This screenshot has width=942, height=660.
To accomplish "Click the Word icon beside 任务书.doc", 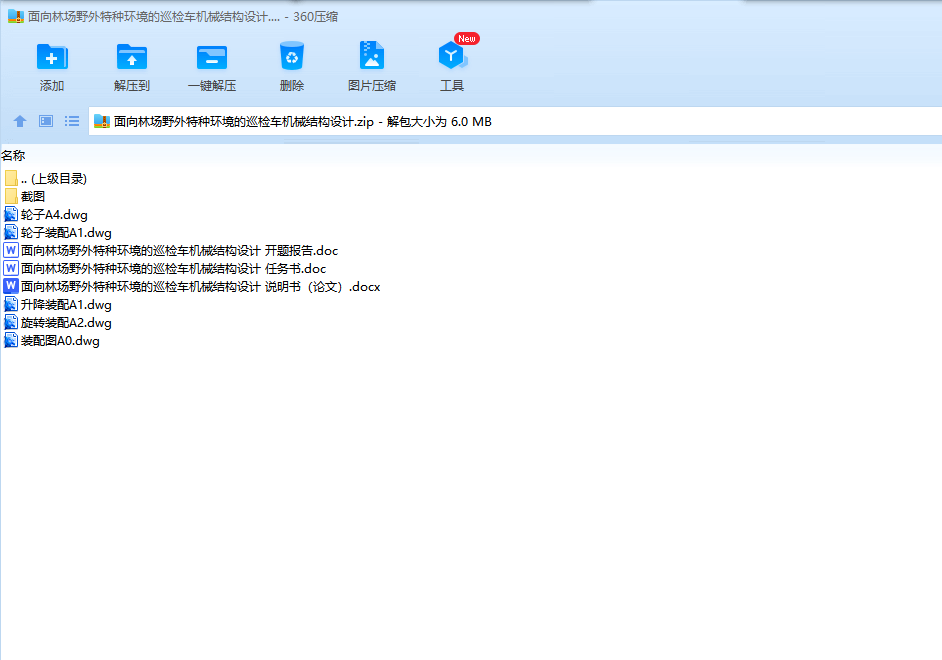I will 11,268.
